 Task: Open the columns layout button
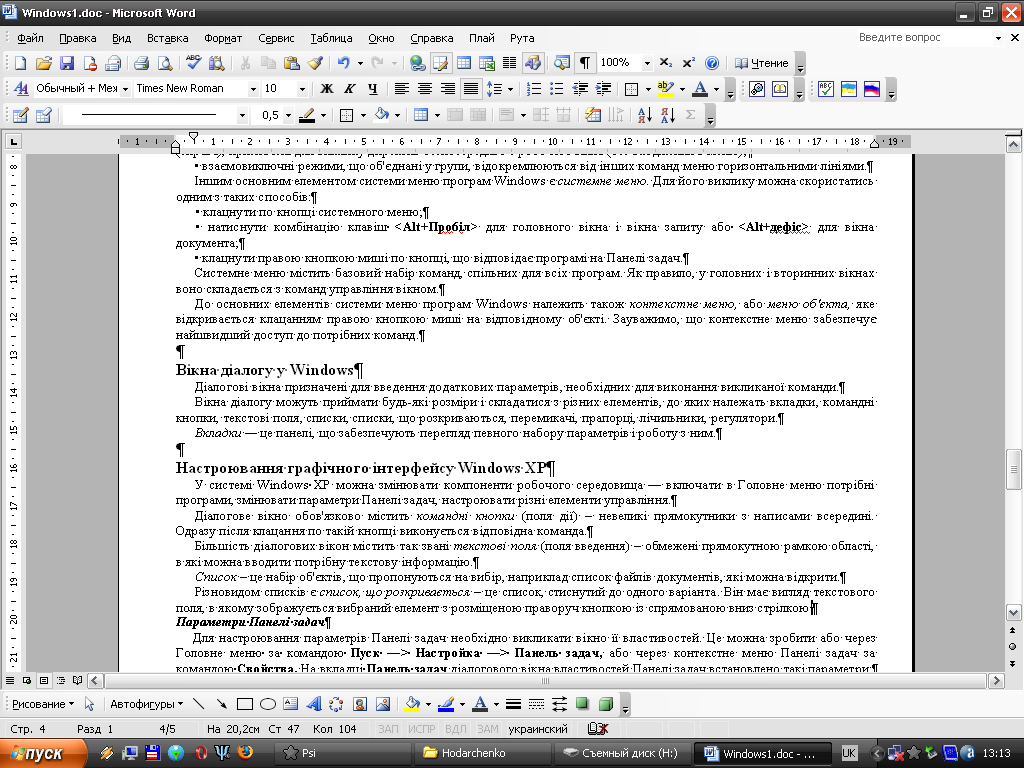(x=509, y=63)
